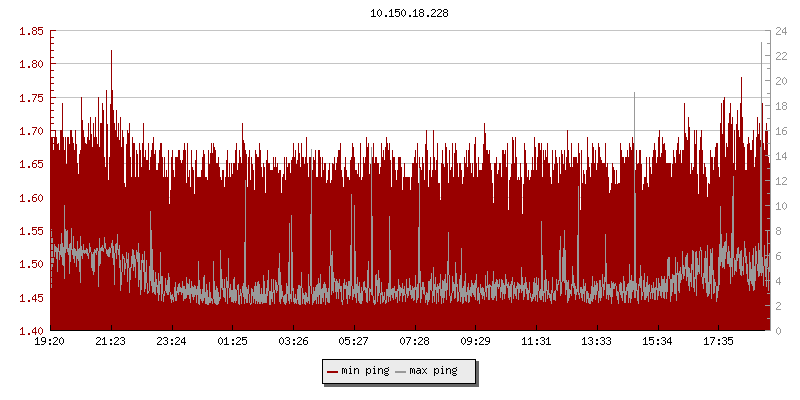800x400 pixels.
Task: Click the 13:33 time axis label
Action: (597, 342)
